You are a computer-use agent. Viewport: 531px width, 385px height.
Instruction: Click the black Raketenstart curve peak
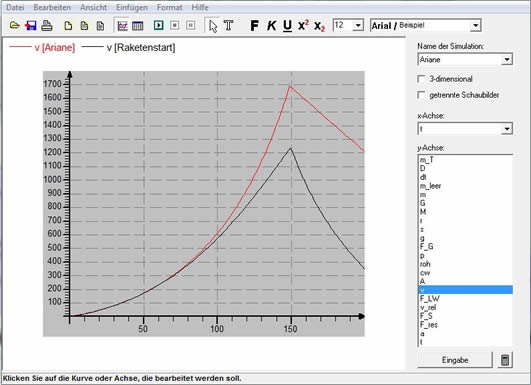[290, 148]
